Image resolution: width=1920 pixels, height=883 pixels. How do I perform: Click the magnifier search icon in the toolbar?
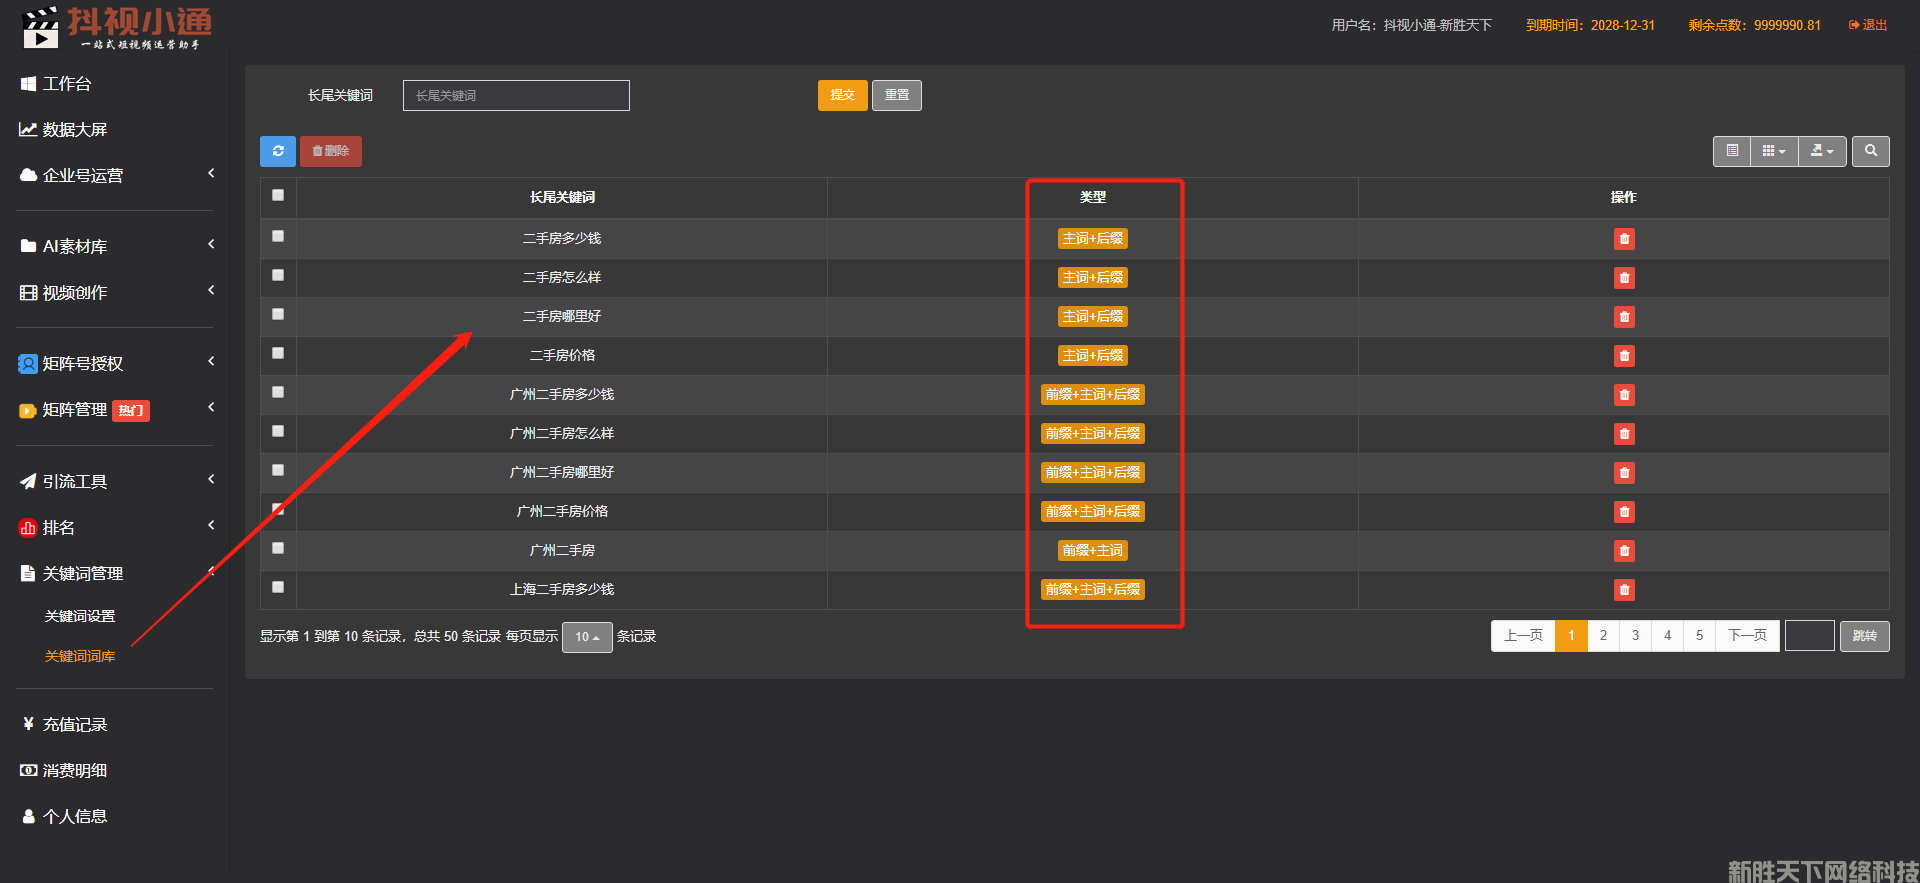tap(1870, 151)
